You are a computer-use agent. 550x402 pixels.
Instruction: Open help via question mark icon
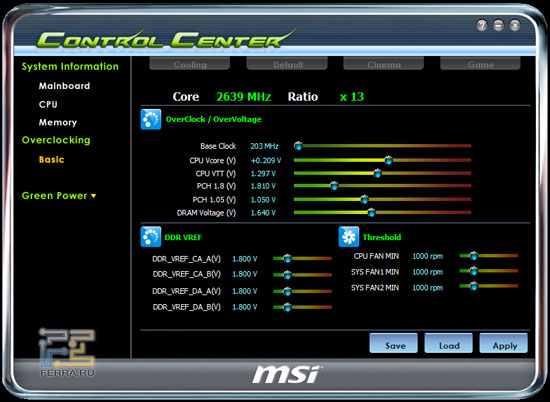[482, 25]
